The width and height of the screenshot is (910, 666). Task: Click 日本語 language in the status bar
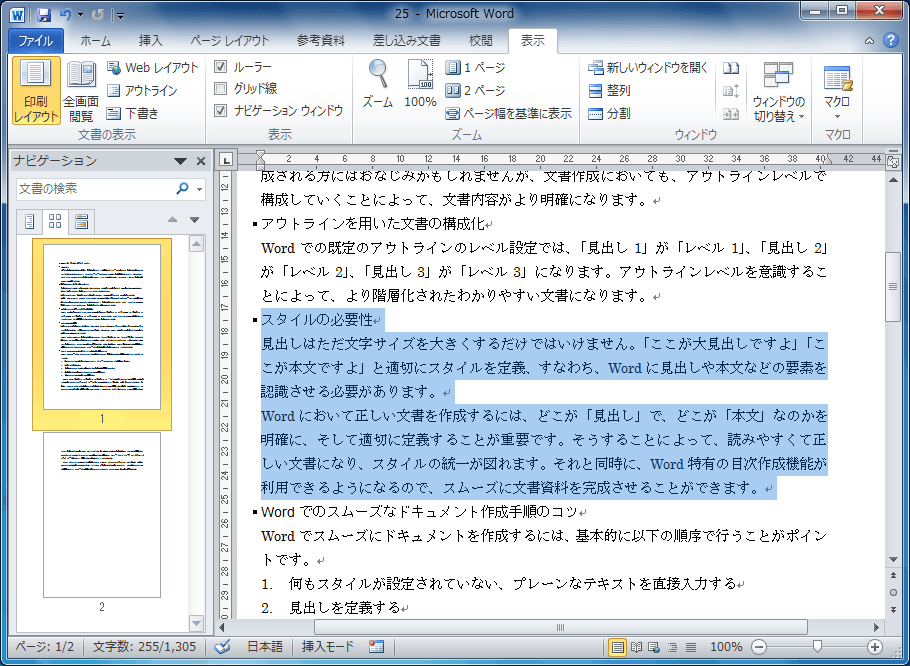[265, 646]
